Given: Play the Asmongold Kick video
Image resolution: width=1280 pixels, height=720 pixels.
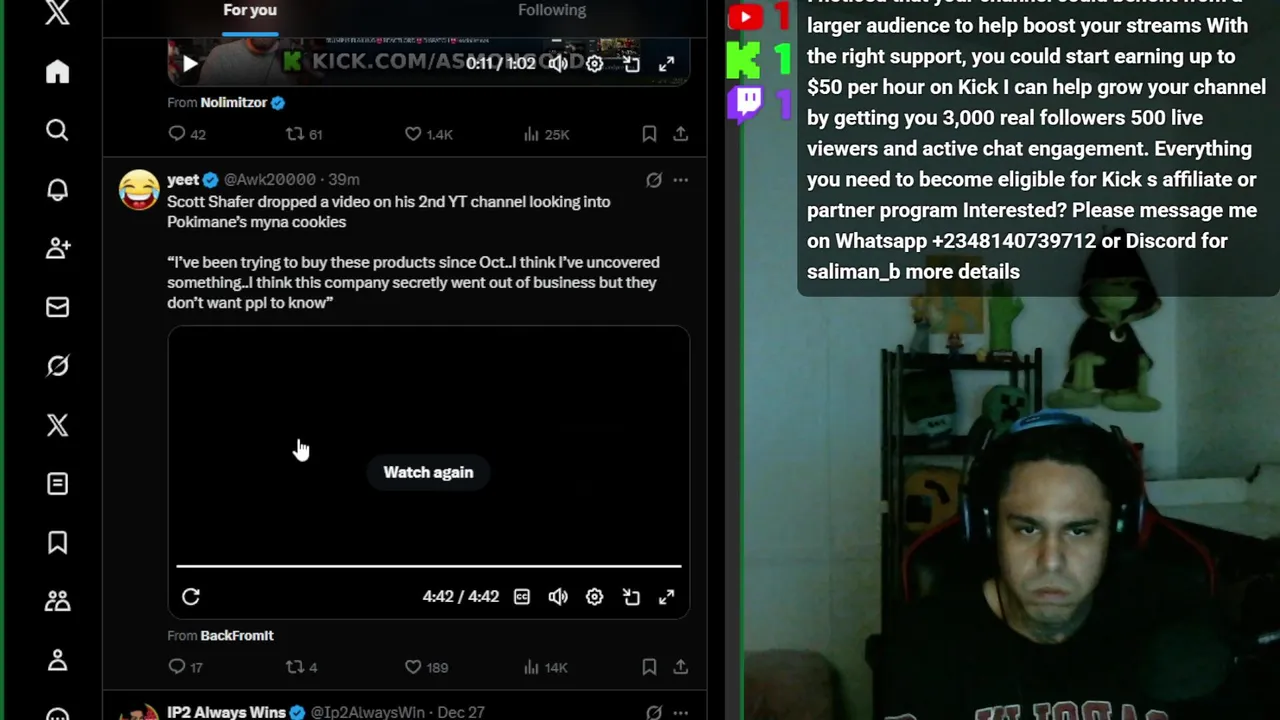Looking at the screenshot, I should [190, 64].
